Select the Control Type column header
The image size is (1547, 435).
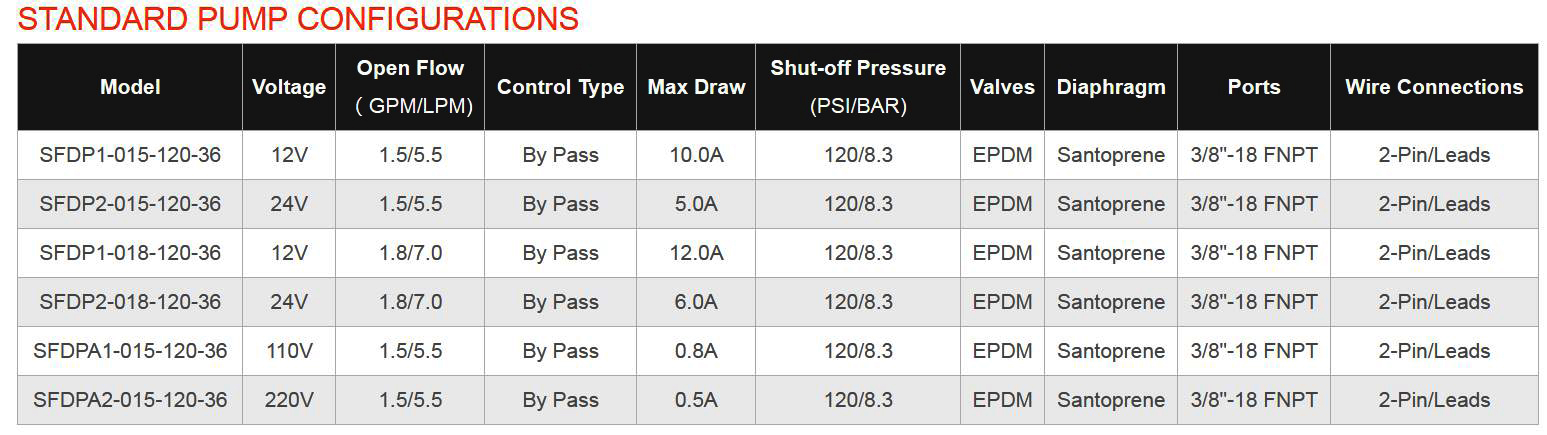tap(560, 87)
